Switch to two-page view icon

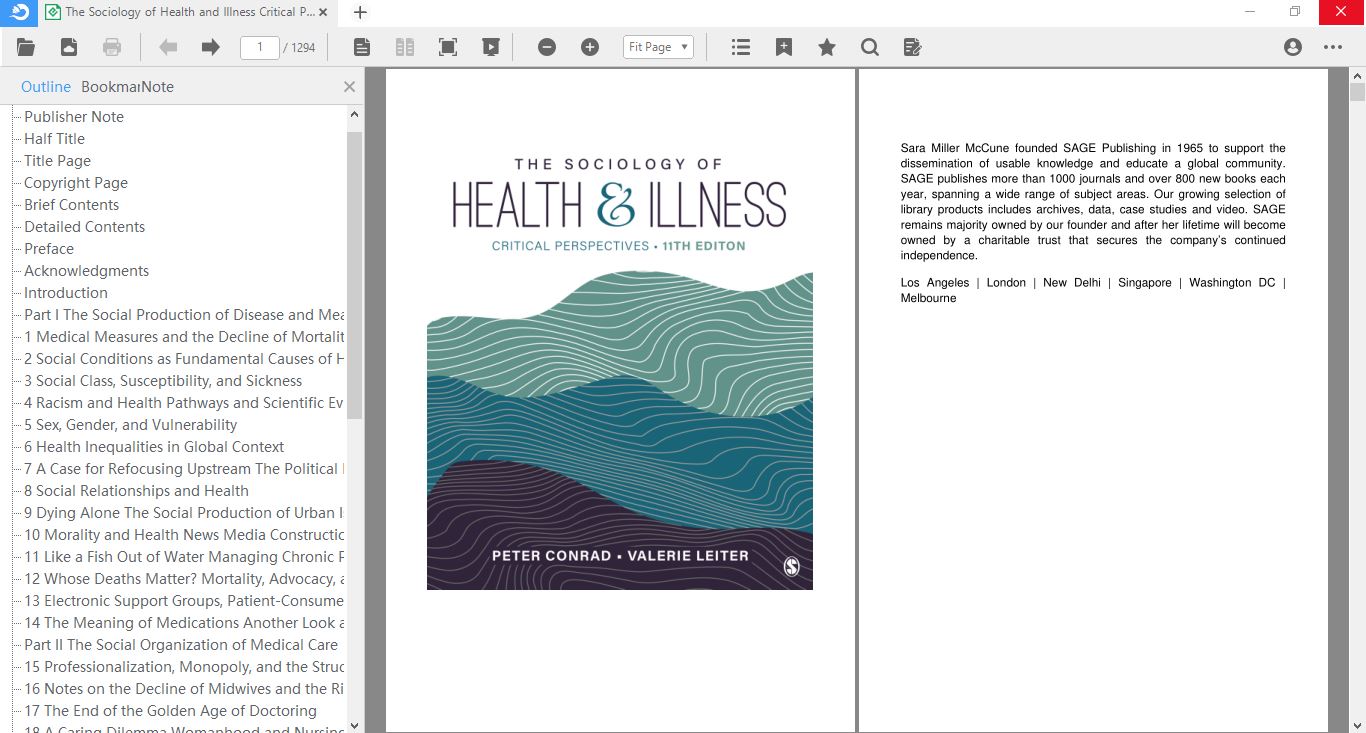405,47
